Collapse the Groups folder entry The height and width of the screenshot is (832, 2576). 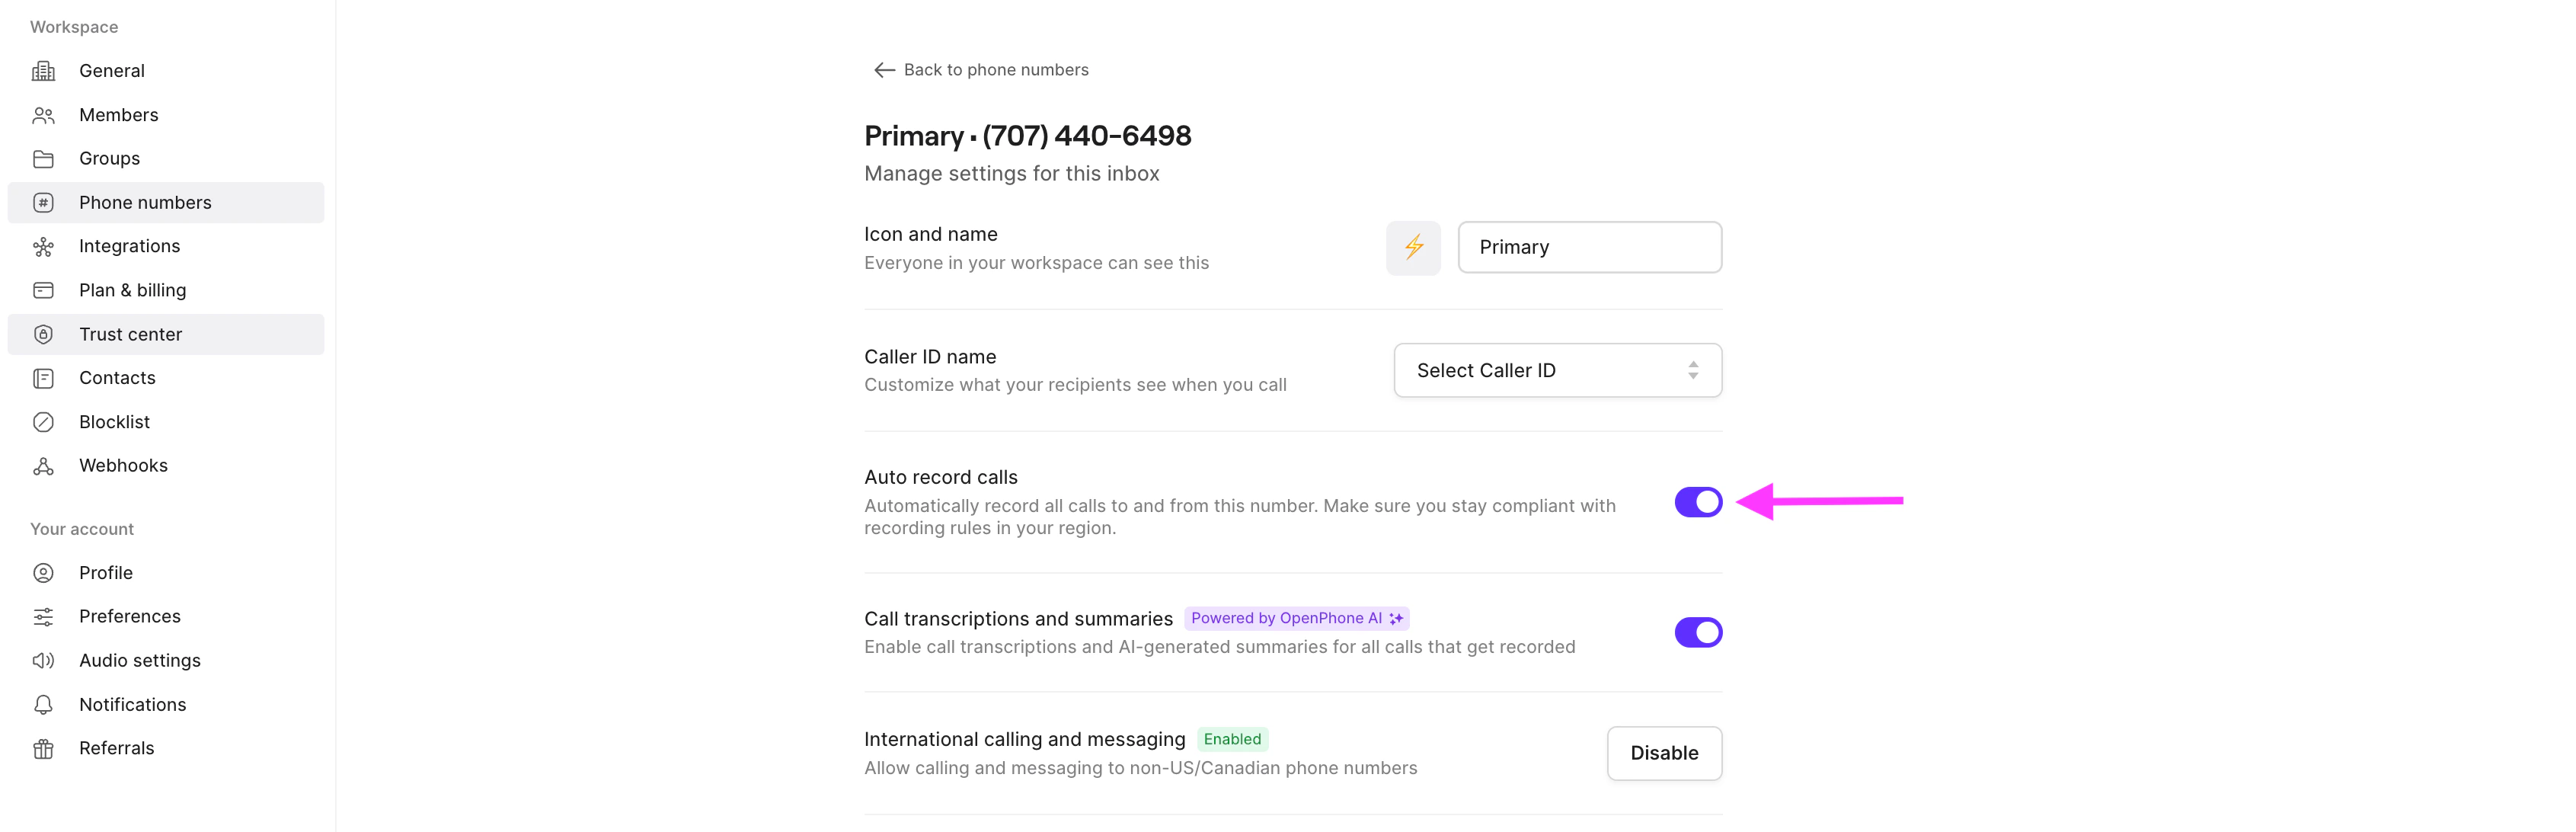click(109, 158)
